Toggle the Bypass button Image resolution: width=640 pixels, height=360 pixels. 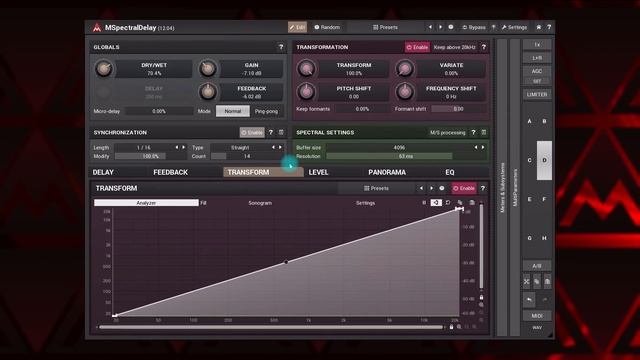tap(473, 27)
